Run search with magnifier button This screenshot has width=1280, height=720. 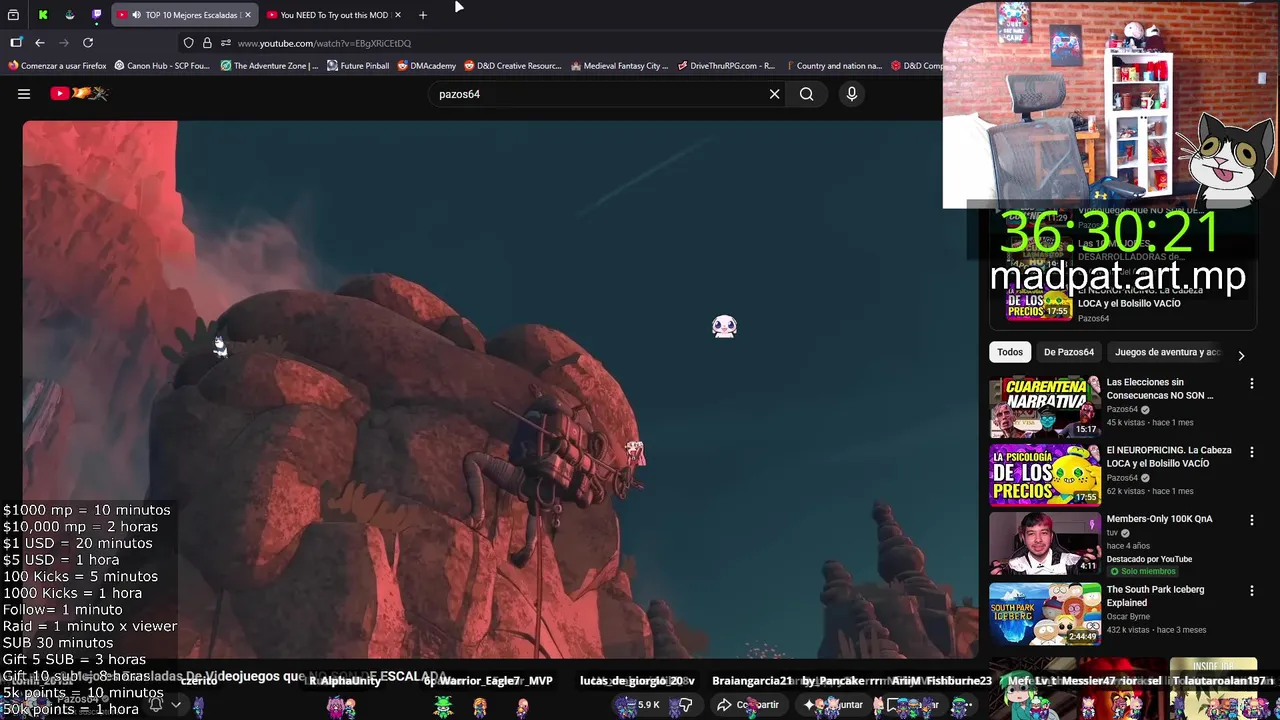(x=806, y=94)
